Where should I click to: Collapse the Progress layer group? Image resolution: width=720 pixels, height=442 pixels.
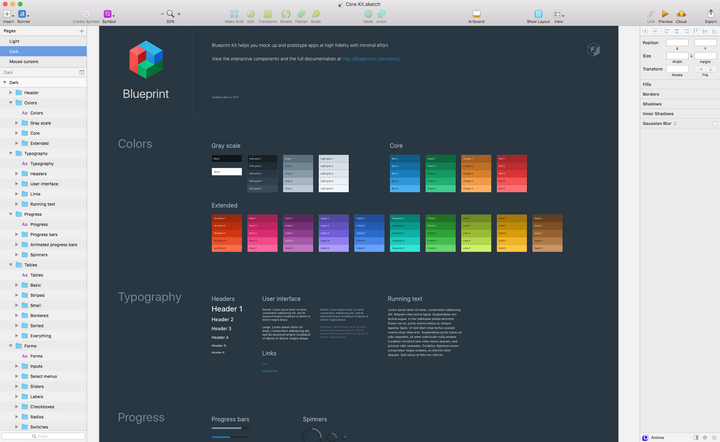11,214
